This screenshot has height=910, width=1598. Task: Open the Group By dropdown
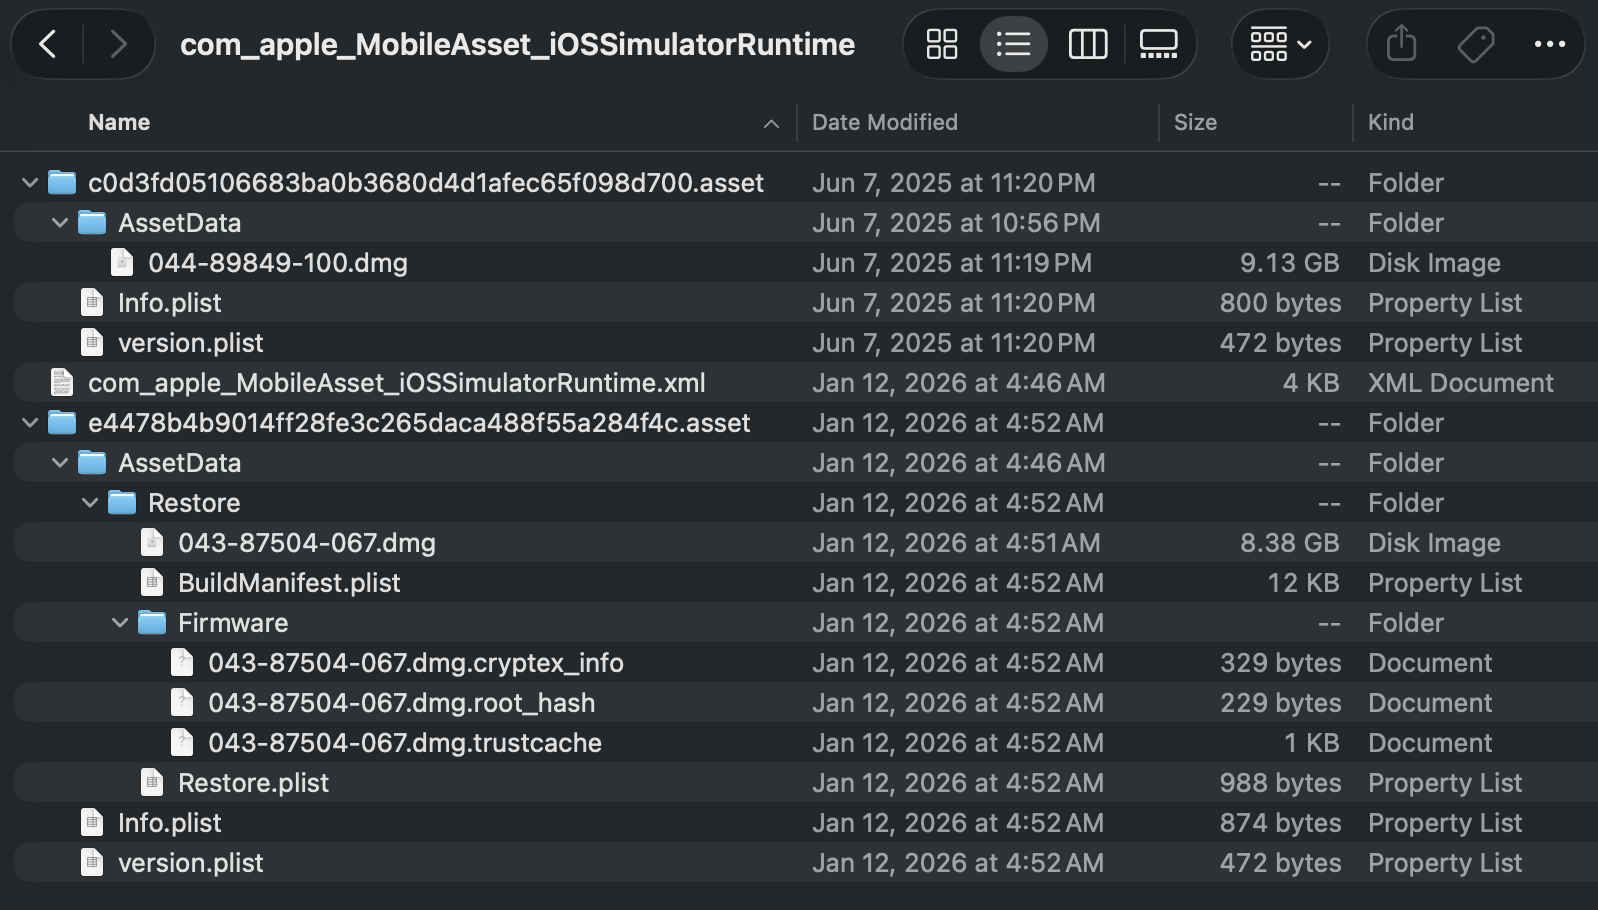(1280, 44)
